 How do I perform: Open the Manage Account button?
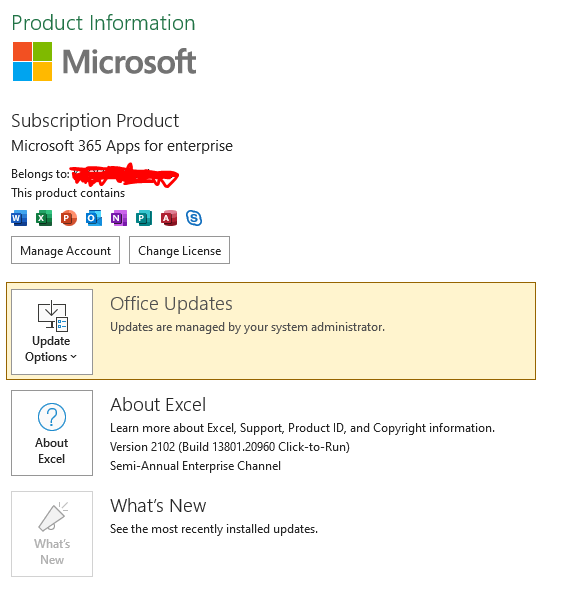[65, 250]
